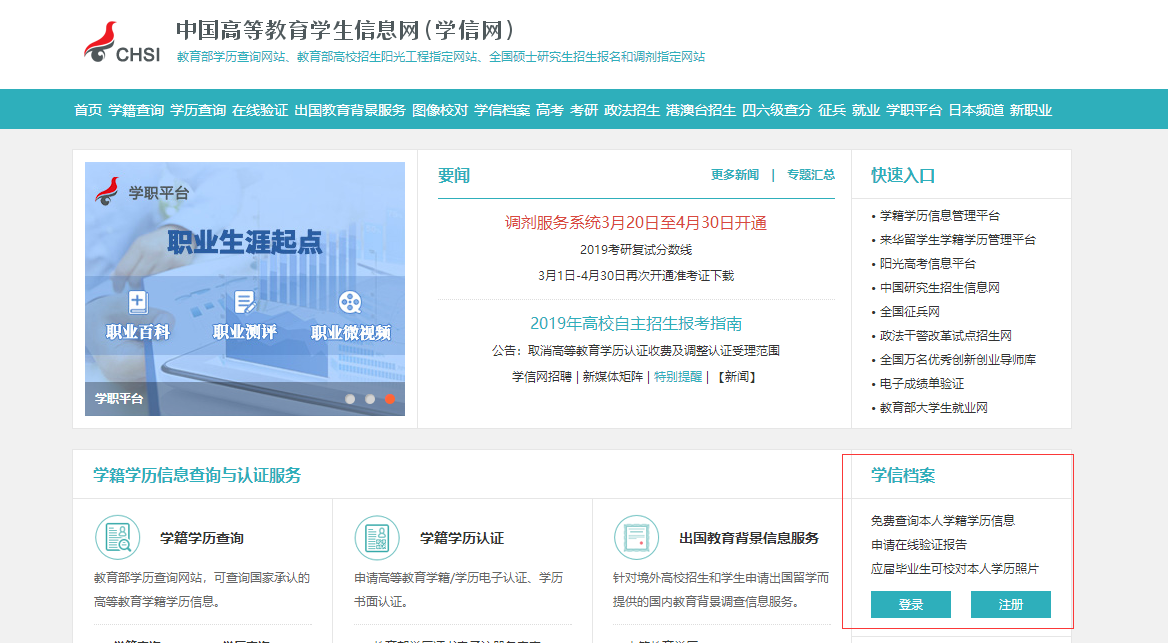Open 学职平台 in navigation bar

[914, 110]
